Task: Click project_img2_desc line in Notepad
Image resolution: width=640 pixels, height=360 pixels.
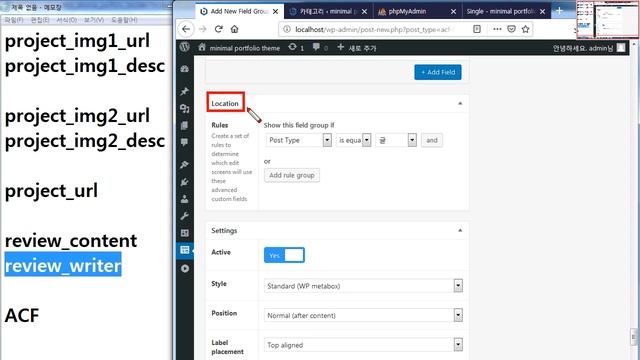Action: click(85, 141)
